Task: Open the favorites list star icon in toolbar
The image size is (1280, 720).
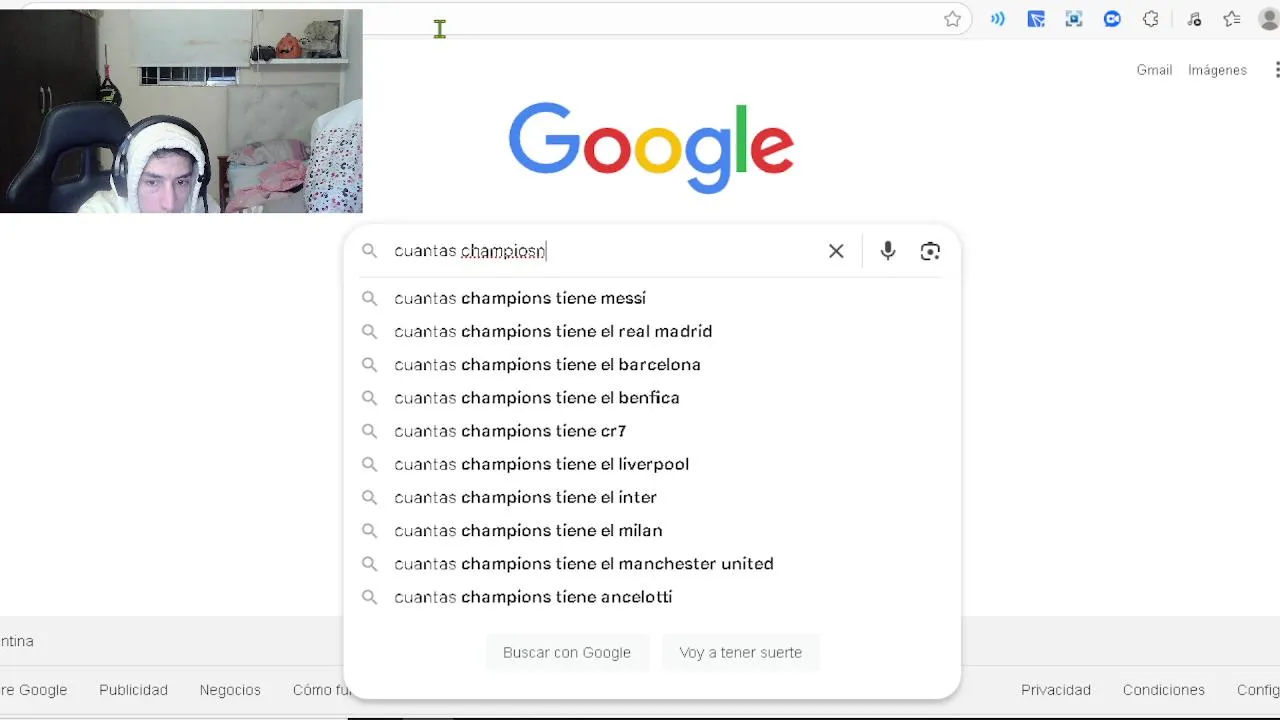Action: [1232, 19]
